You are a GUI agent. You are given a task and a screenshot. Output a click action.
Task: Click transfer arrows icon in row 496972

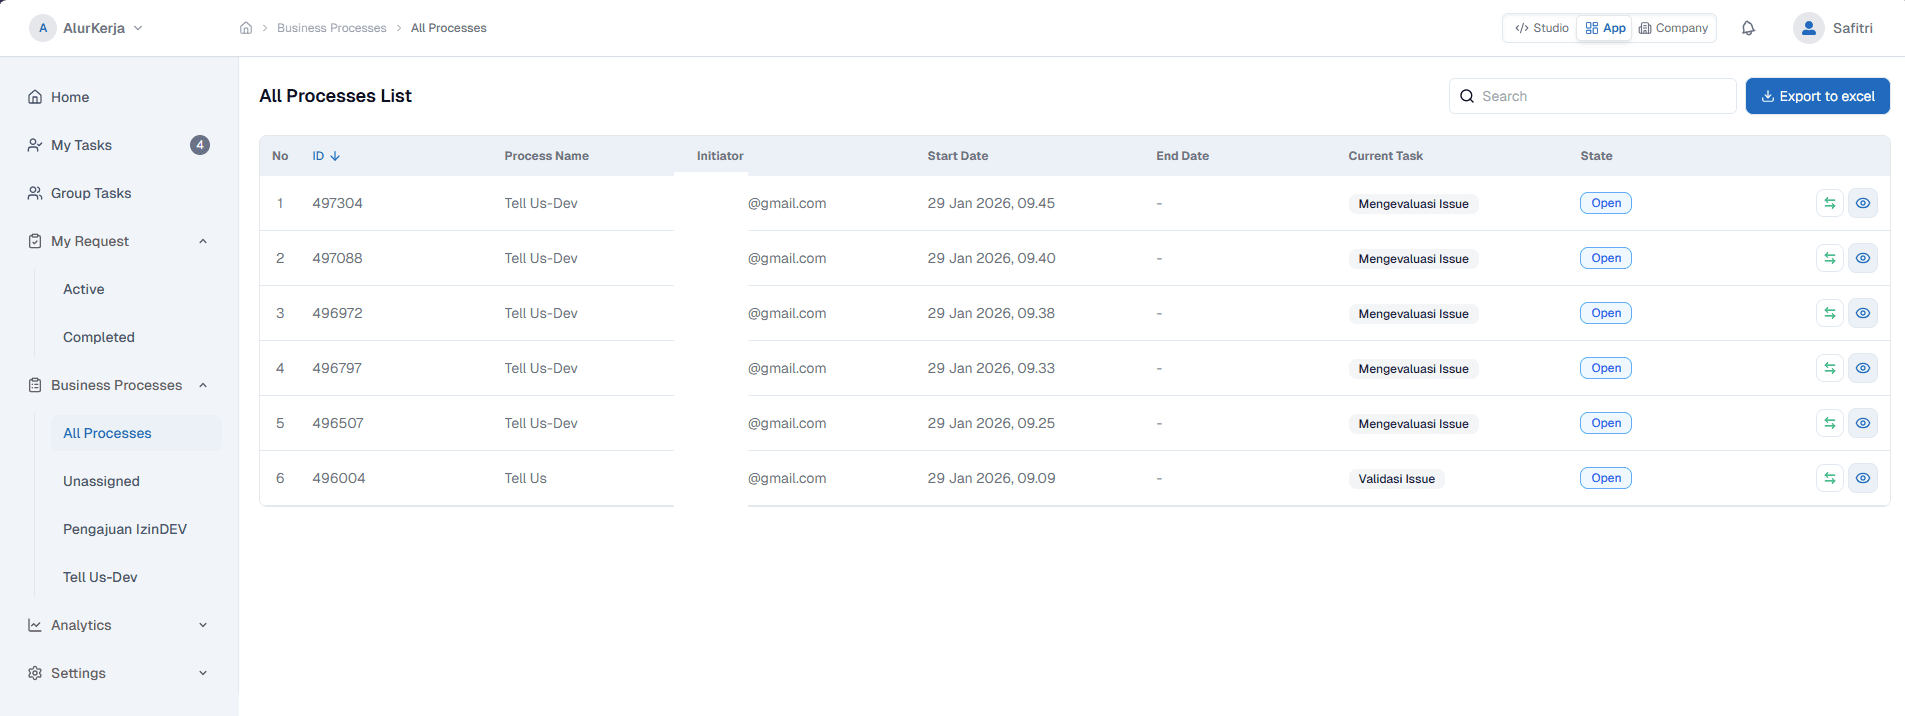tap(1829, 313)
